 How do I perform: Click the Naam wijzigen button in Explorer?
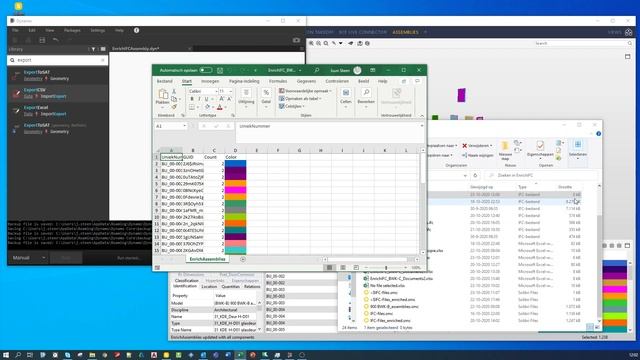point(478,156)
